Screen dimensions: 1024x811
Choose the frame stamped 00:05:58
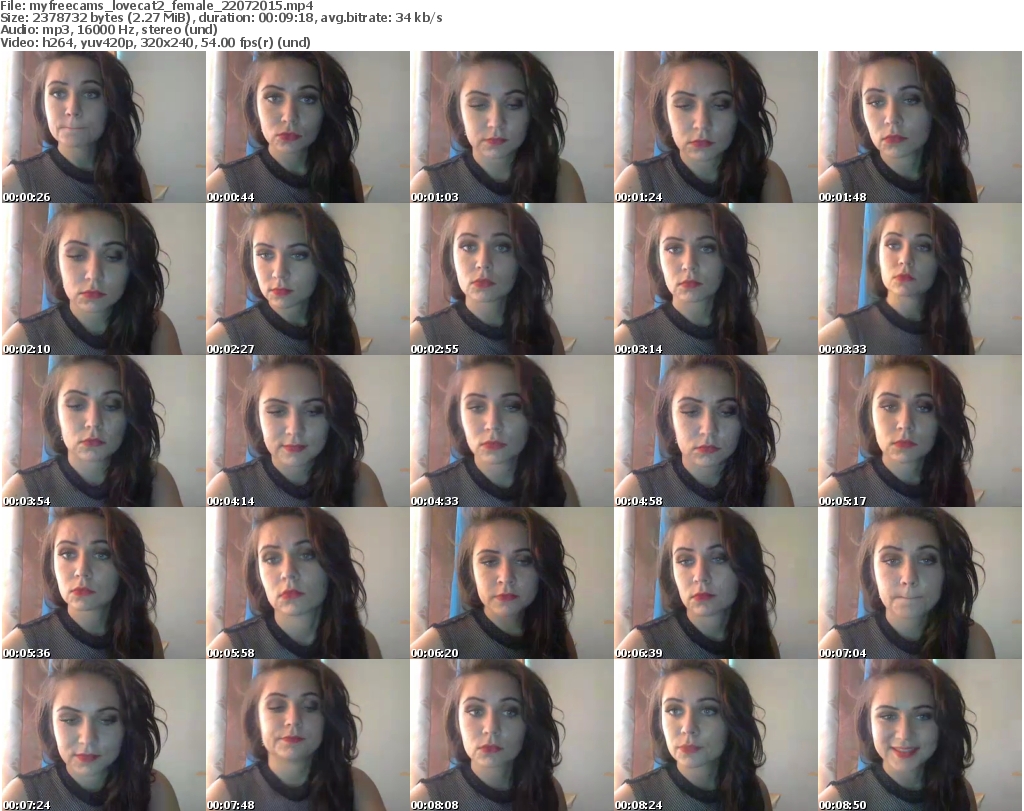click(308, 583)
